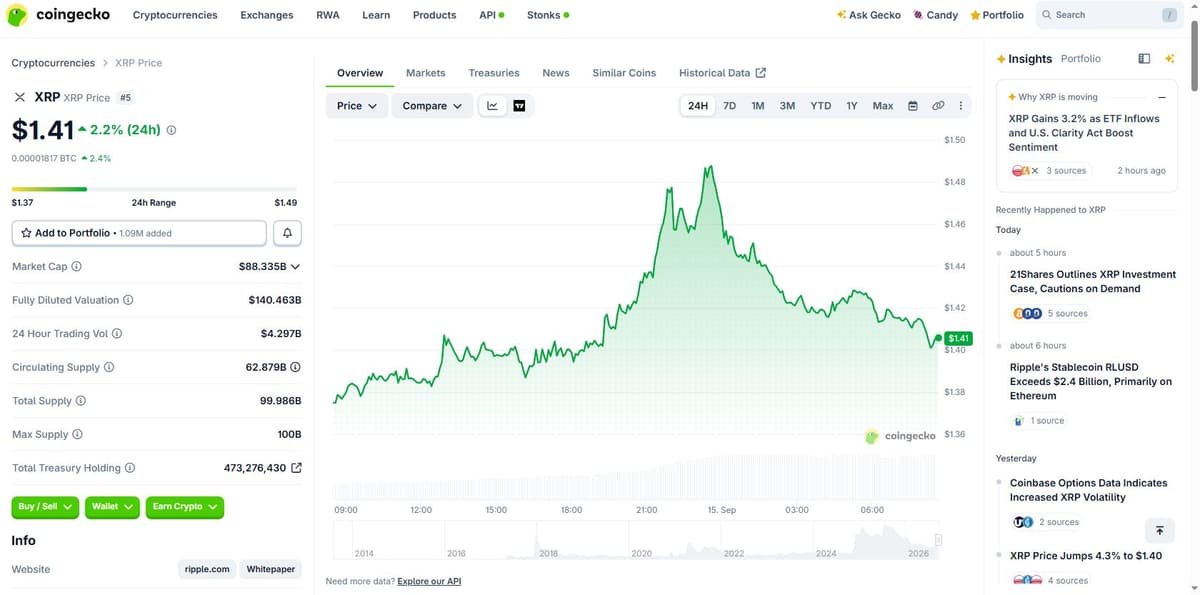This screenshot has height=595, width=1200.
Task: Open Ask Gecko assistant
Action: point(868,15)
